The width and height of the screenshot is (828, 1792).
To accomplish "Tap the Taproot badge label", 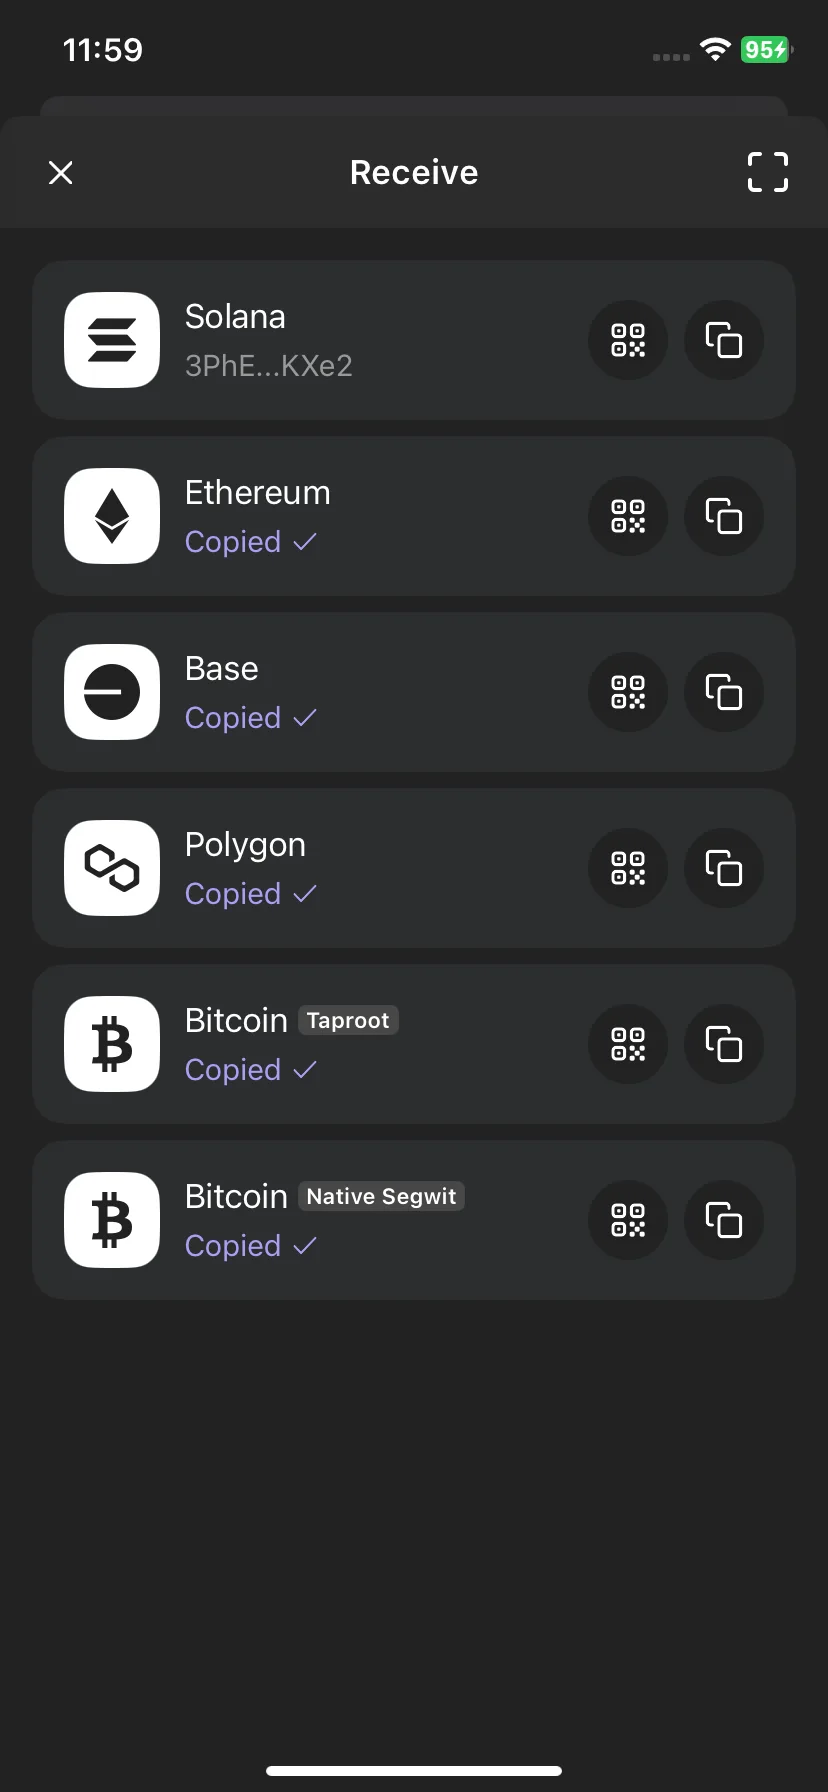I will pos(348,1020).
